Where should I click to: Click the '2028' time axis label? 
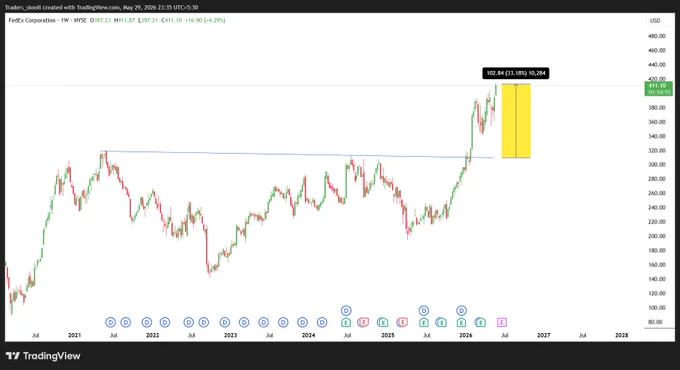click(x=621, y=335)
